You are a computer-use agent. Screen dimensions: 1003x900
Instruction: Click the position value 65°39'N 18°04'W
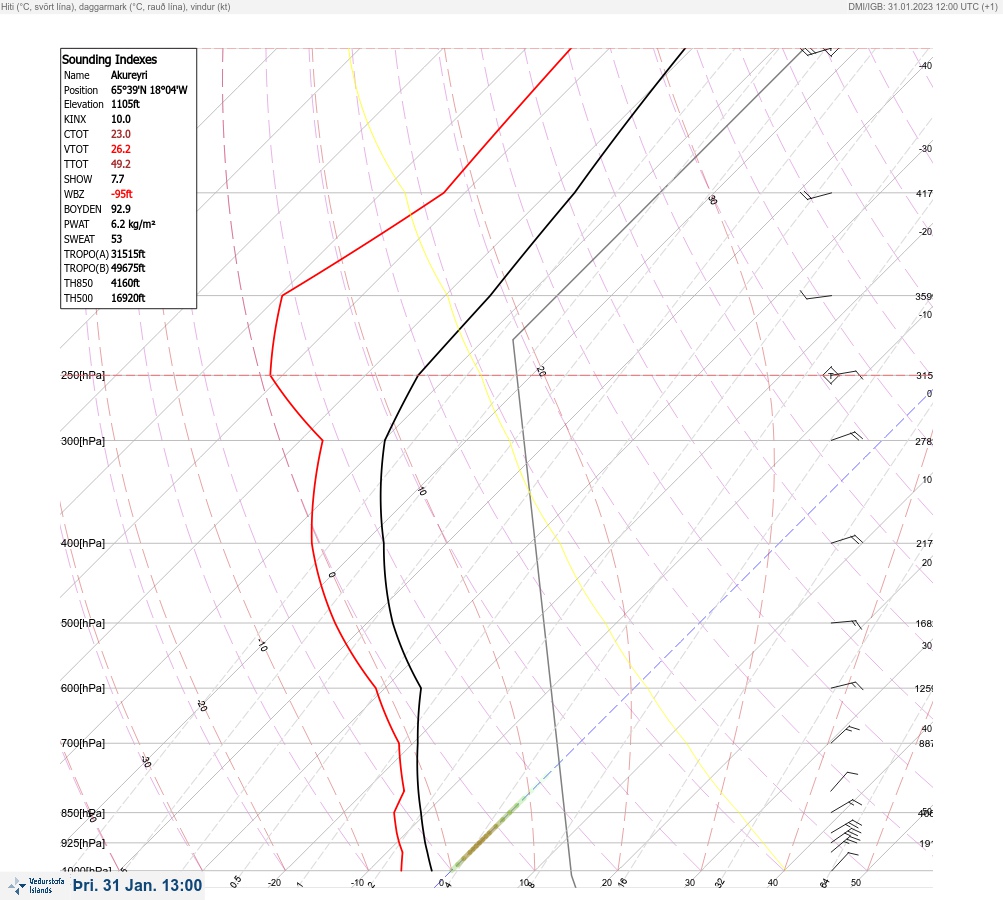(x=149, y=90)
